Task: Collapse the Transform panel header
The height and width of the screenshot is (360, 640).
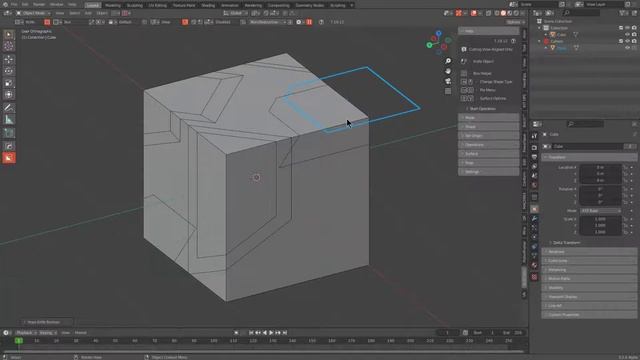Action: click(589, 158)
